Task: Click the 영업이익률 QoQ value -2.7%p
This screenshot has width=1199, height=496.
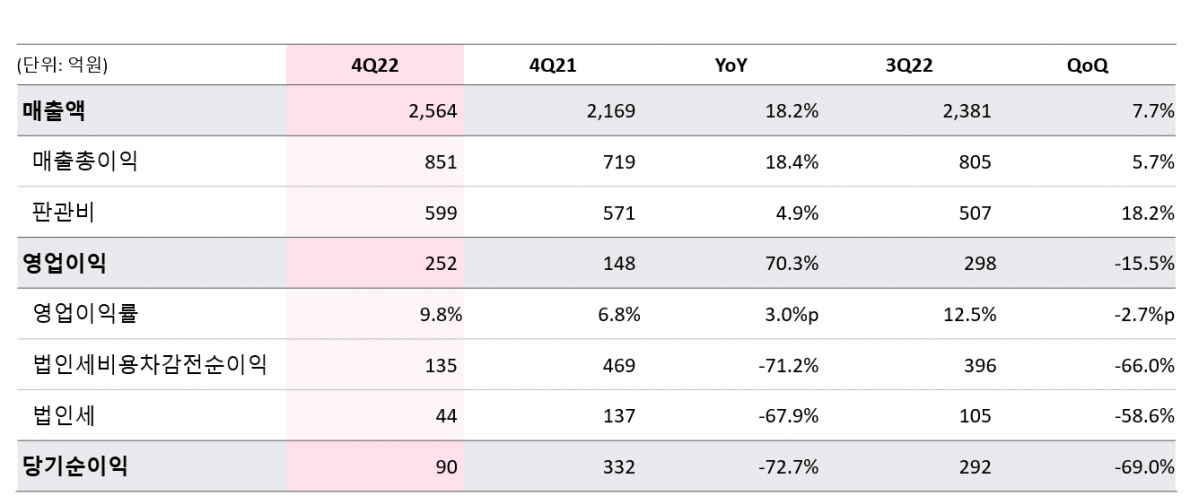Action: pos(1144,315)
